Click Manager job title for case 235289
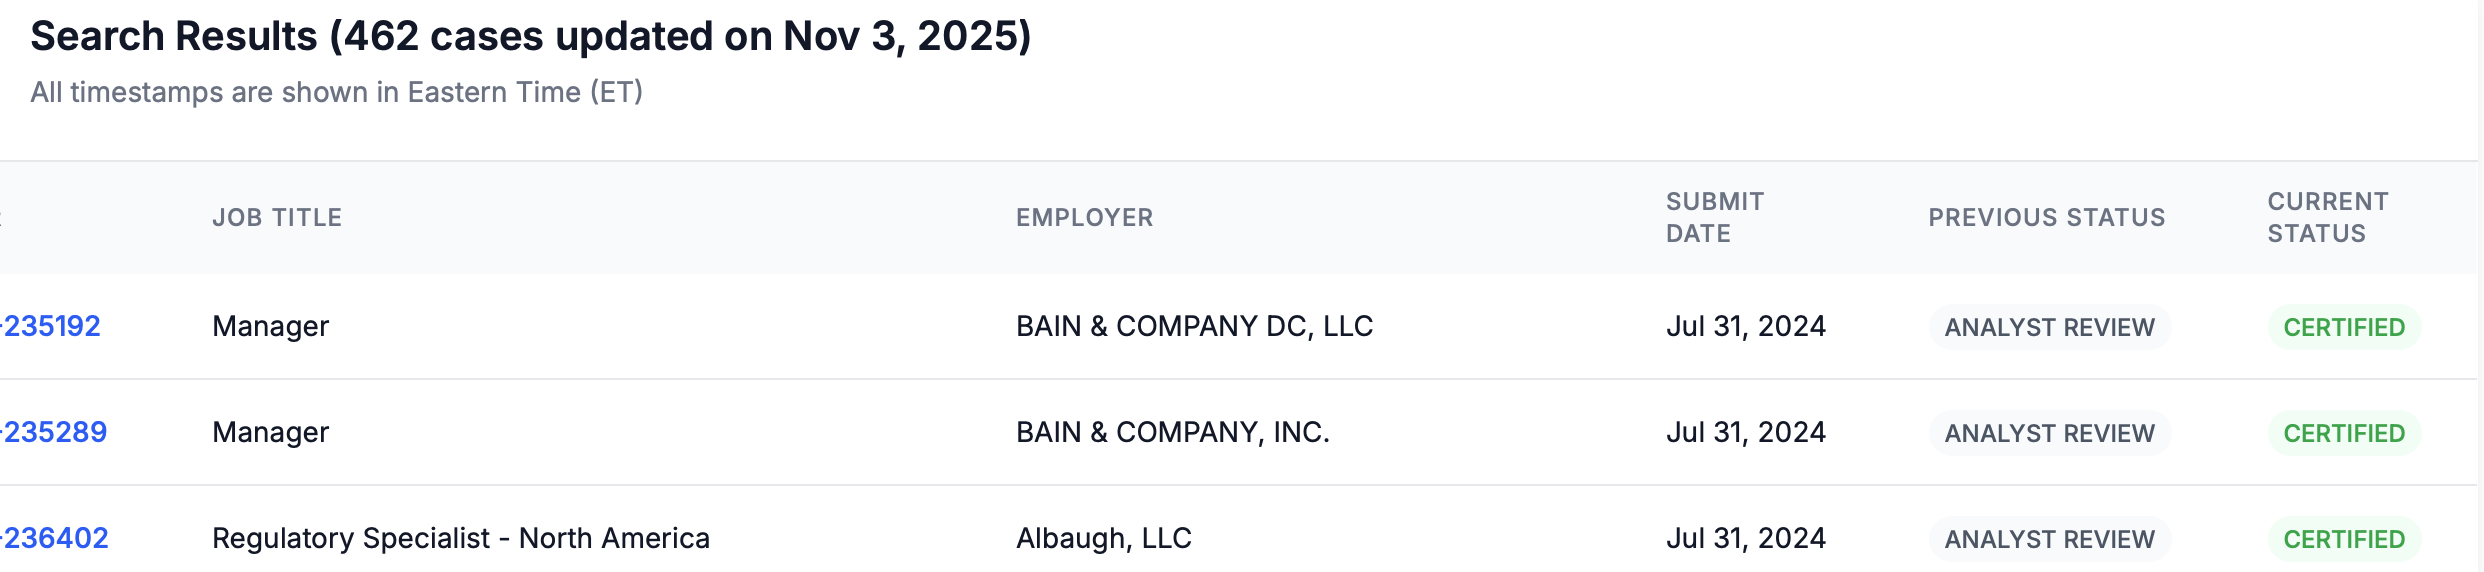 point(270,432)
